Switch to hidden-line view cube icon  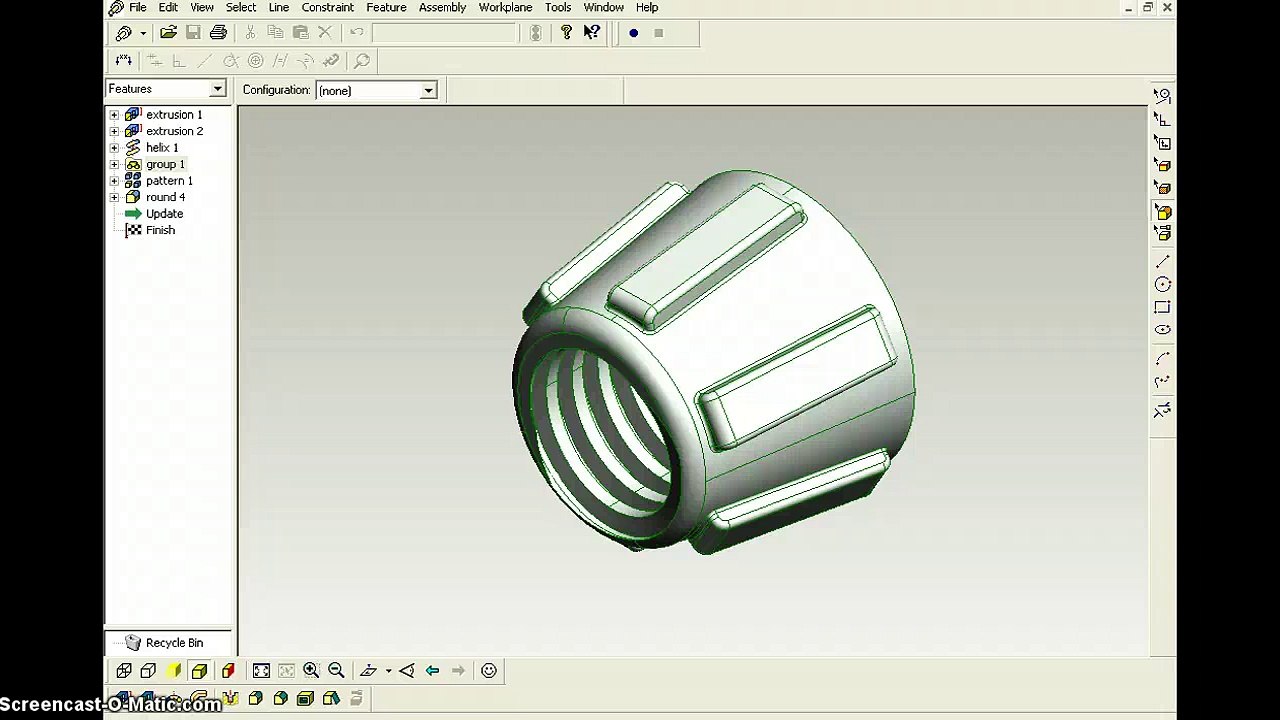coord(148,671)
